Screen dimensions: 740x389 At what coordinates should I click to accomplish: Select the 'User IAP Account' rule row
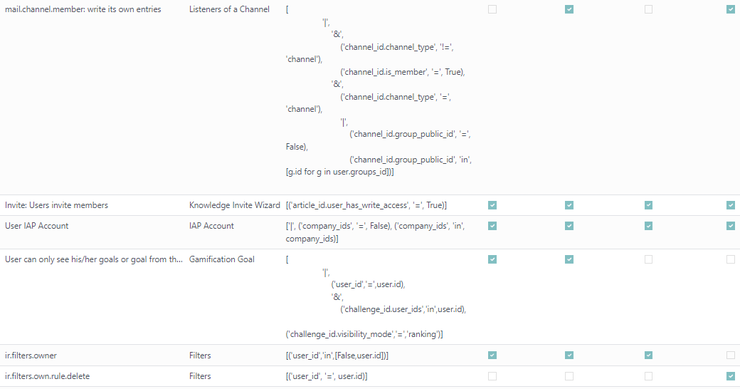(370, 232)
